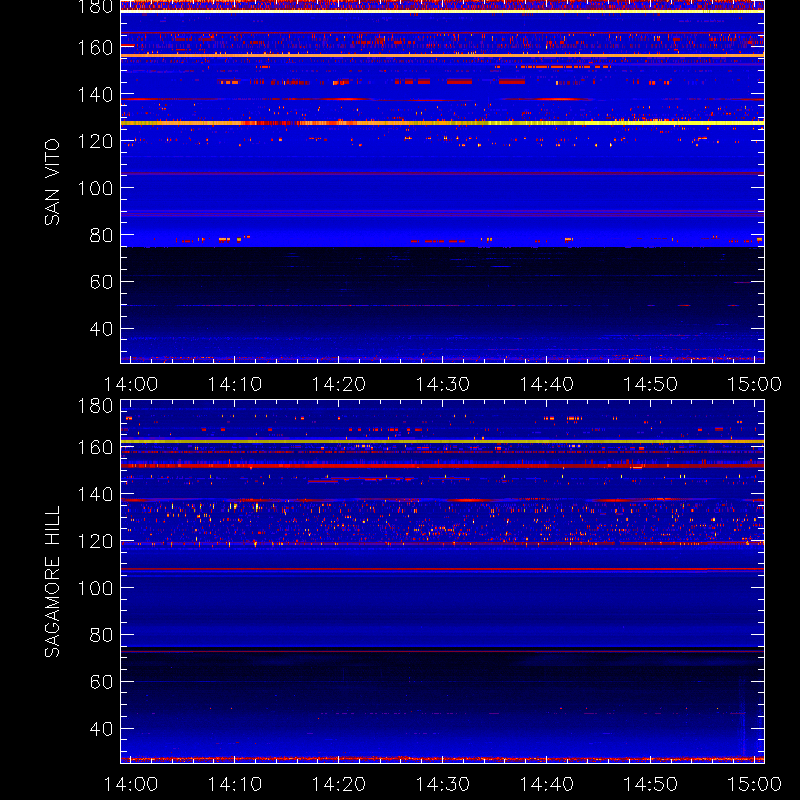Click the thick red band near 152 in Sagamore Hill
Image resolution: width=800 pixels, height=800 pixels.
(442, 466)
